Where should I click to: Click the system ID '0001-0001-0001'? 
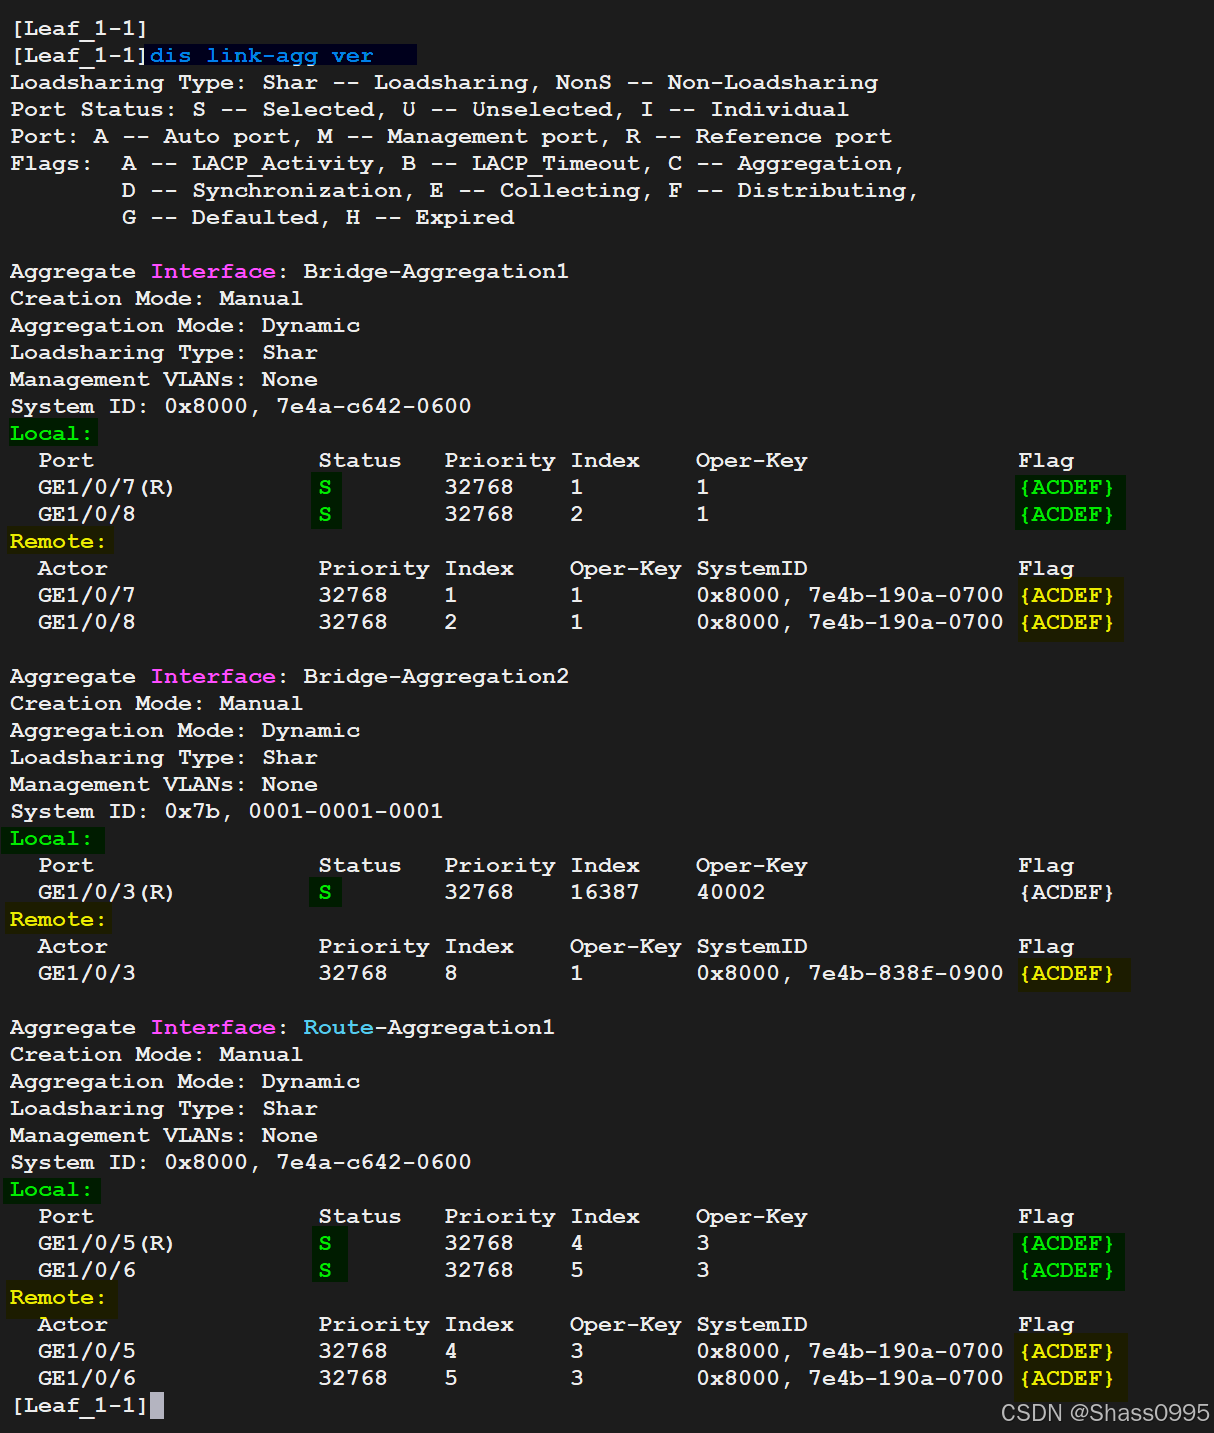[x=345, y=812]
